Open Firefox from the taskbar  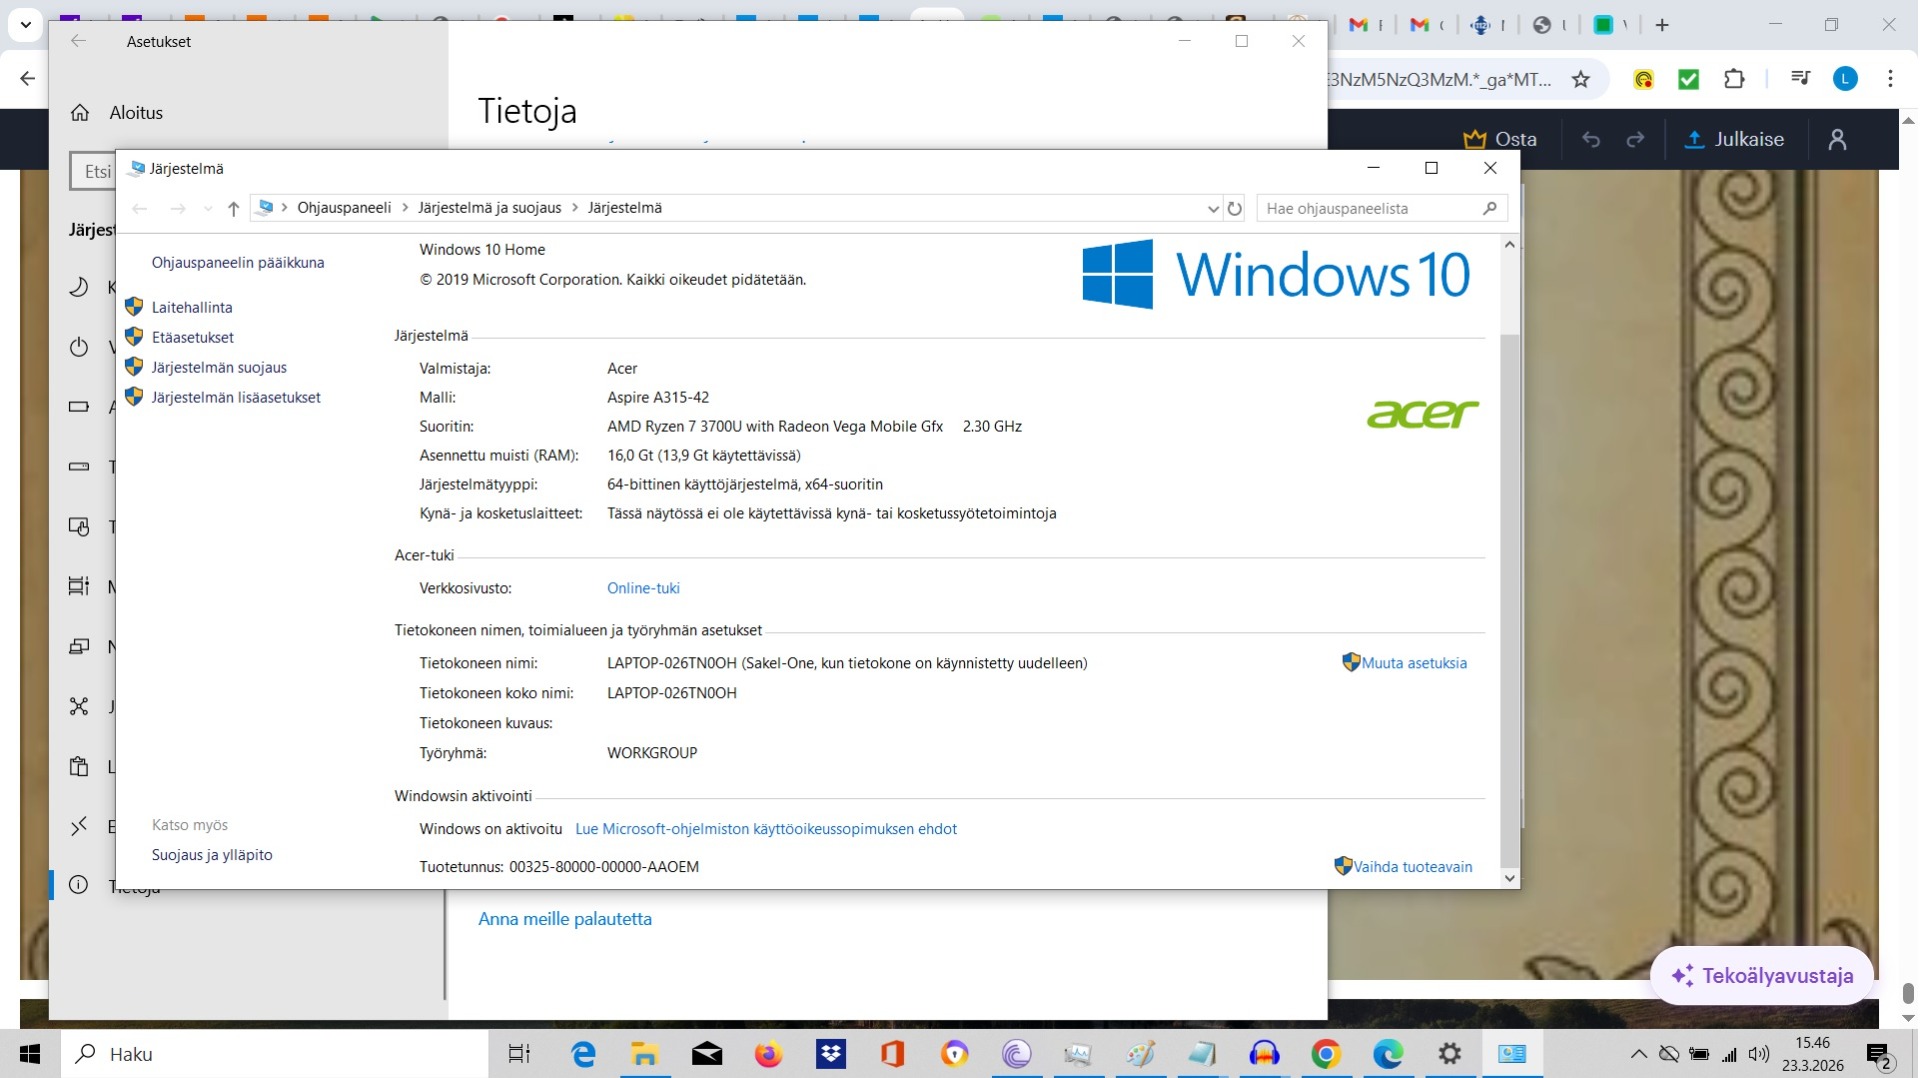pos(768,1054)
